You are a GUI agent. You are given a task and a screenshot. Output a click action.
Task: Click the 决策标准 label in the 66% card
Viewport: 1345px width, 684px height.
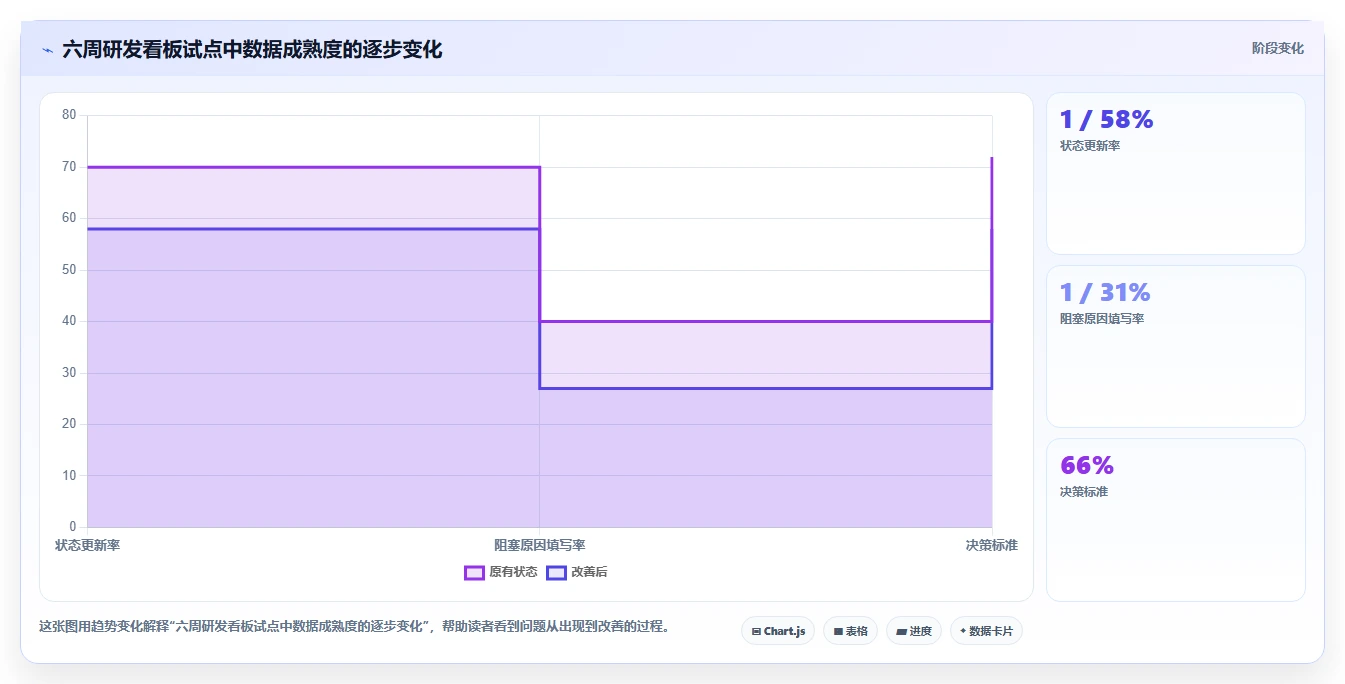point(1084,492)
